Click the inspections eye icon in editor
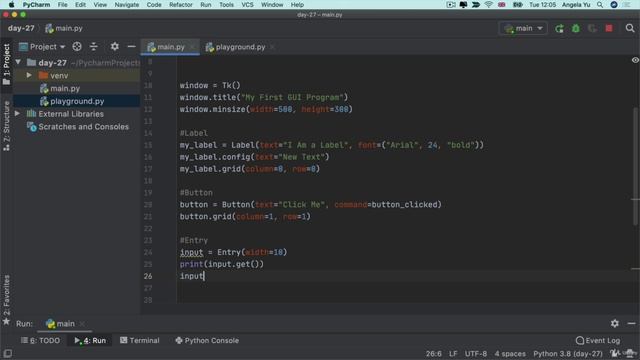Screen dimensions: 640x360 [x=635, y=60]
